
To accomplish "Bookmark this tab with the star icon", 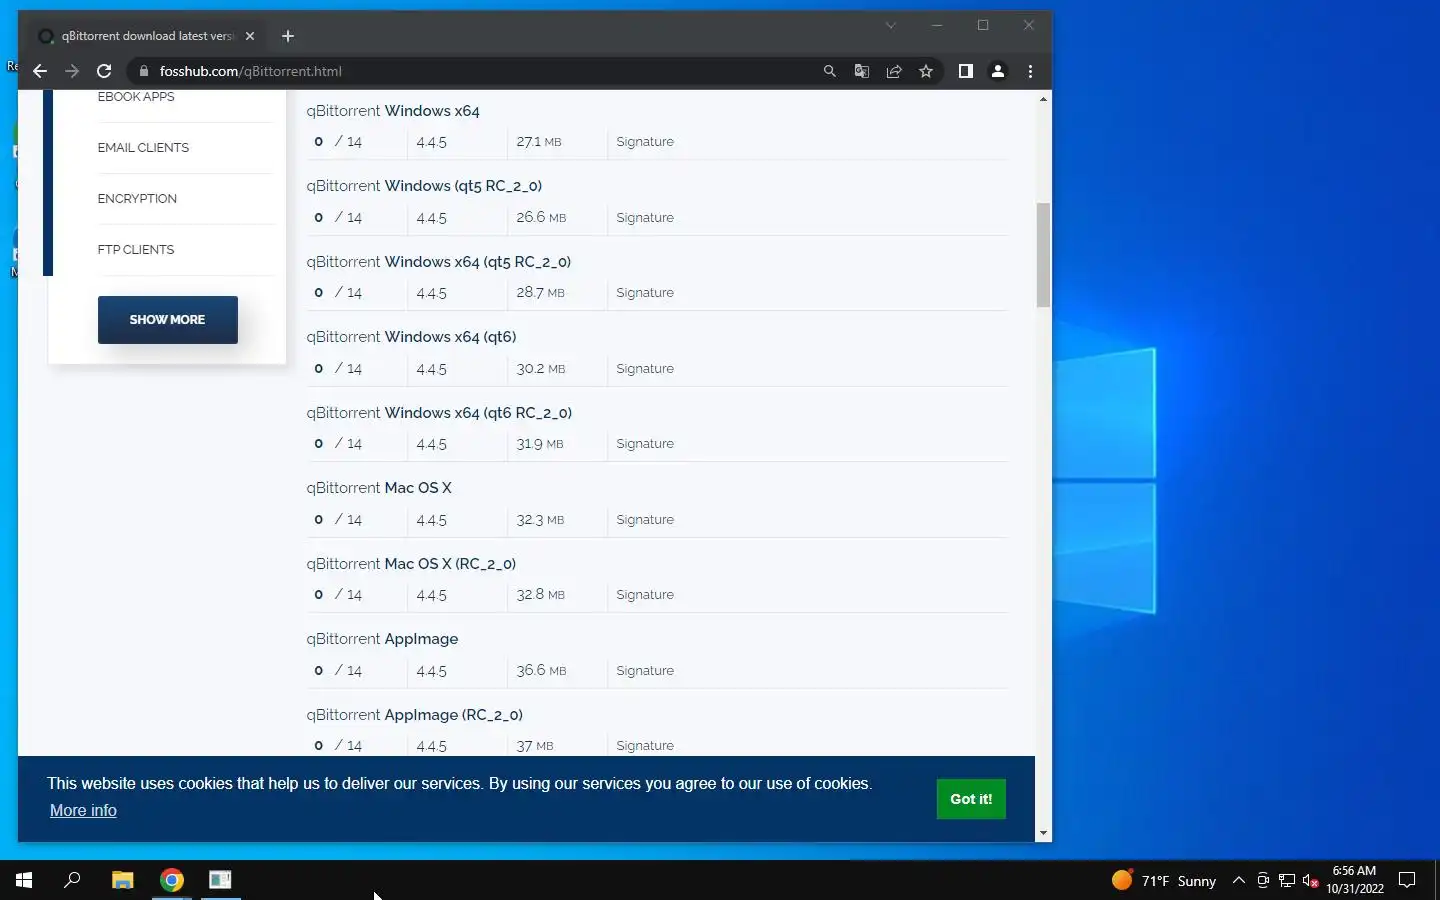I will tap(926, 71).
